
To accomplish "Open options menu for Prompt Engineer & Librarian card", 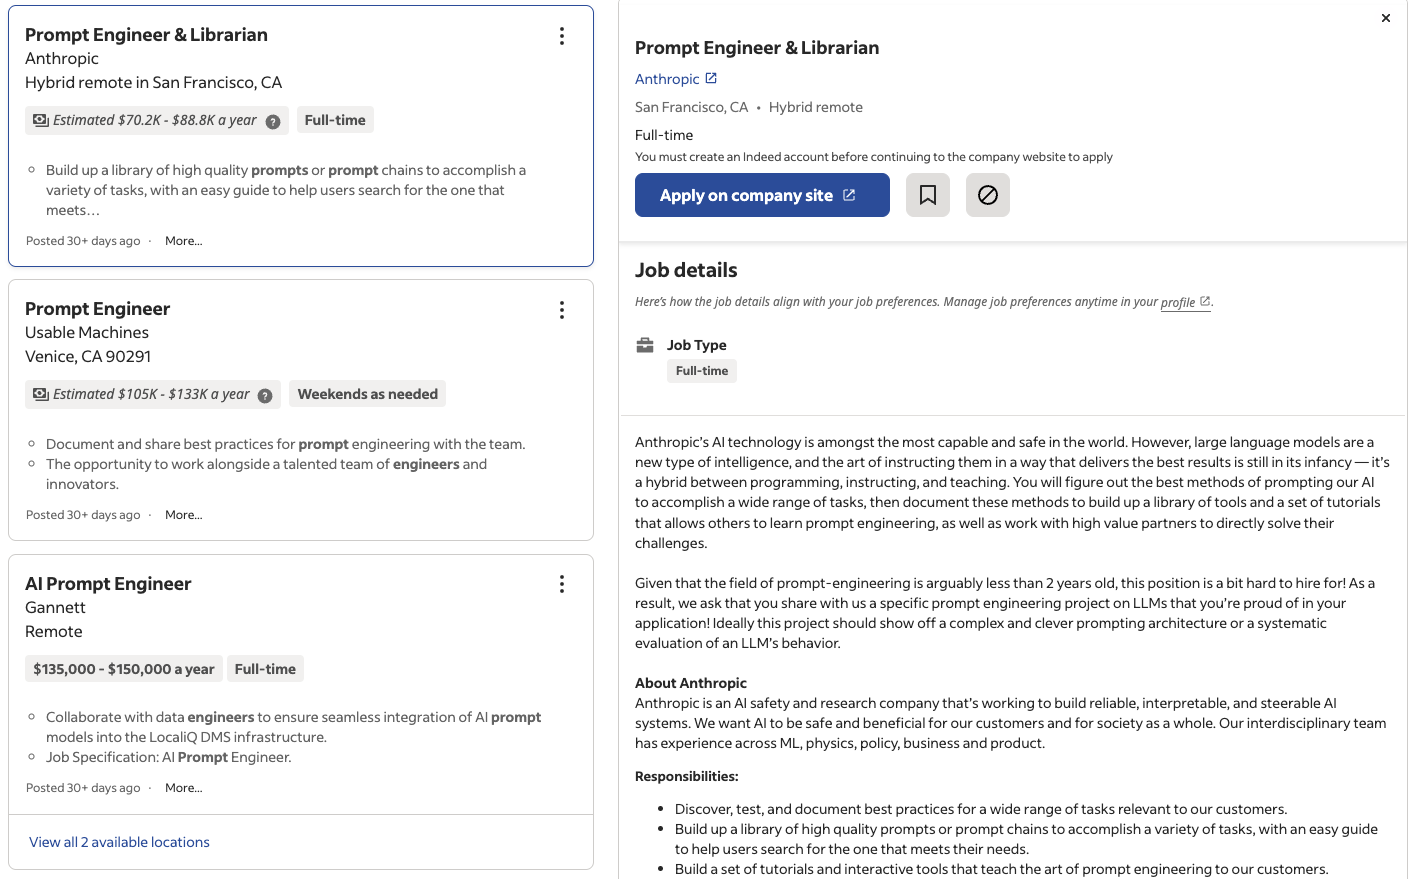I will pyautogui.click(x=562, y=36).
